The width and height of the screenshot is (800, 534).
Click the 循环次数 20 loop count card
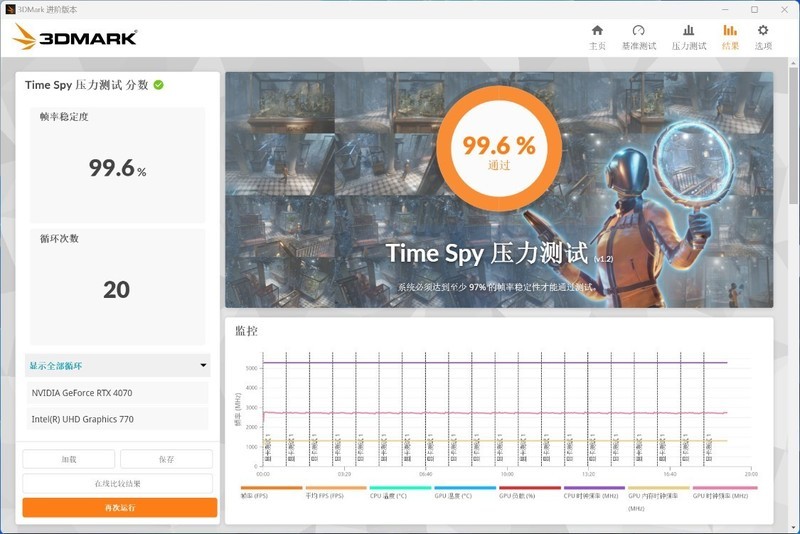click(x=117, y=287)
